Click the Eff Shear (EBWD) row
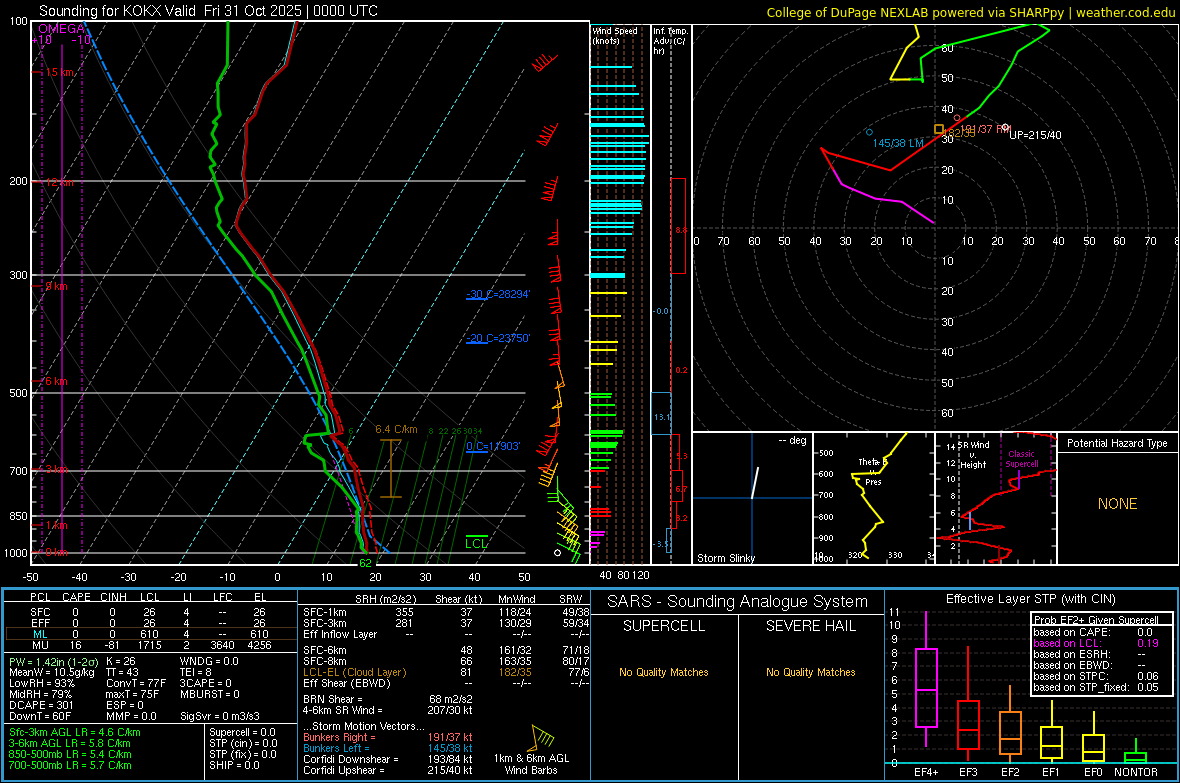 pos(447,684)
